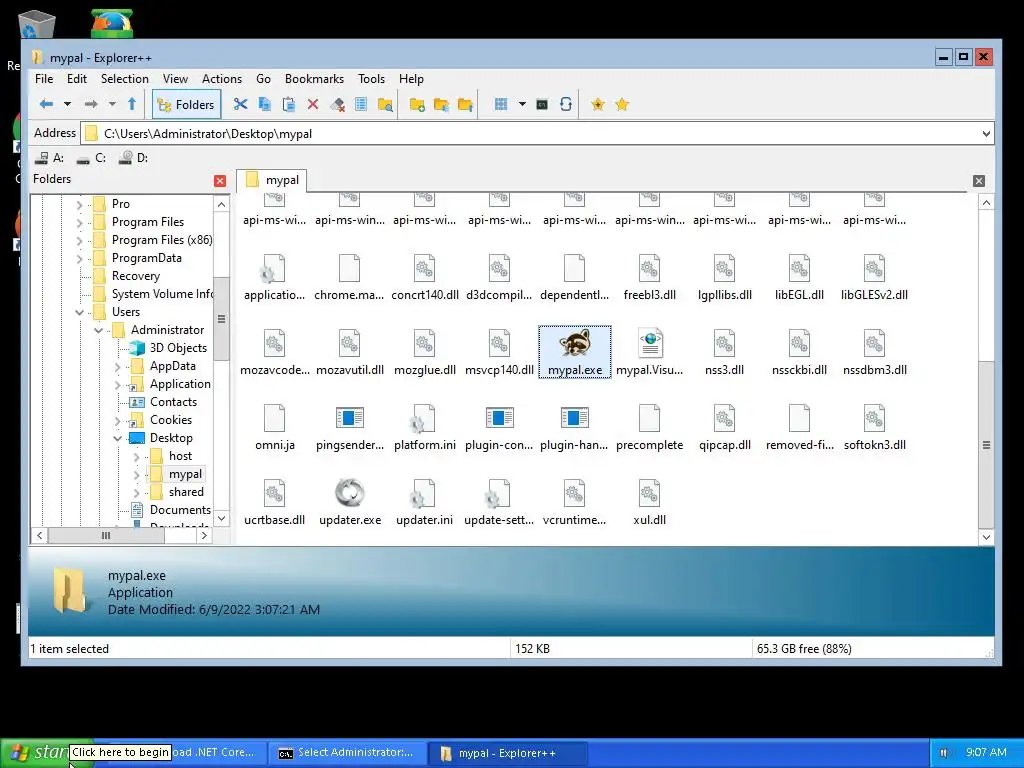Switch to drive D:
Image resolution: width=1024 pixels, height=768 pixels.
[133, 158]
